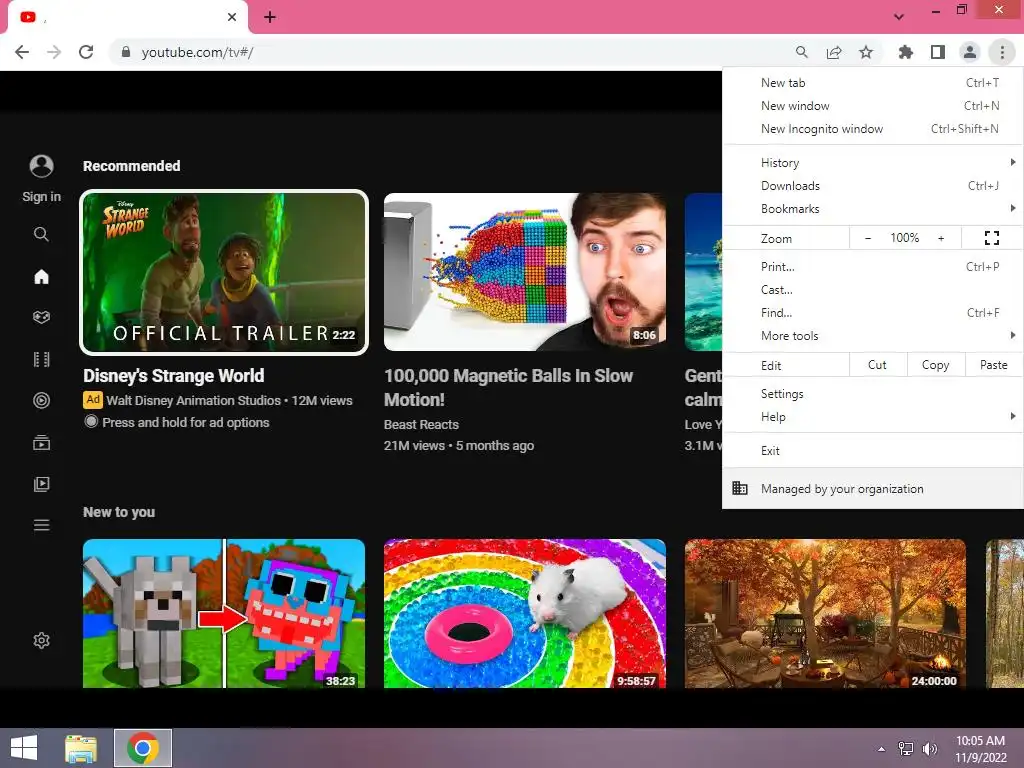Reload the YouTube page

pos(86,52)
